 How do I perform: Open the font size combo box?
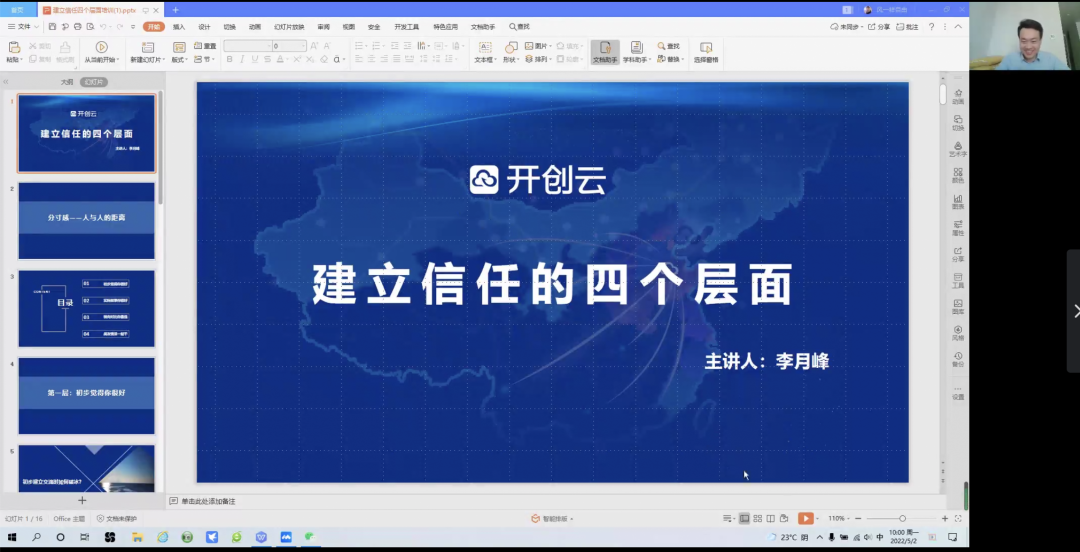click(289, 46)
